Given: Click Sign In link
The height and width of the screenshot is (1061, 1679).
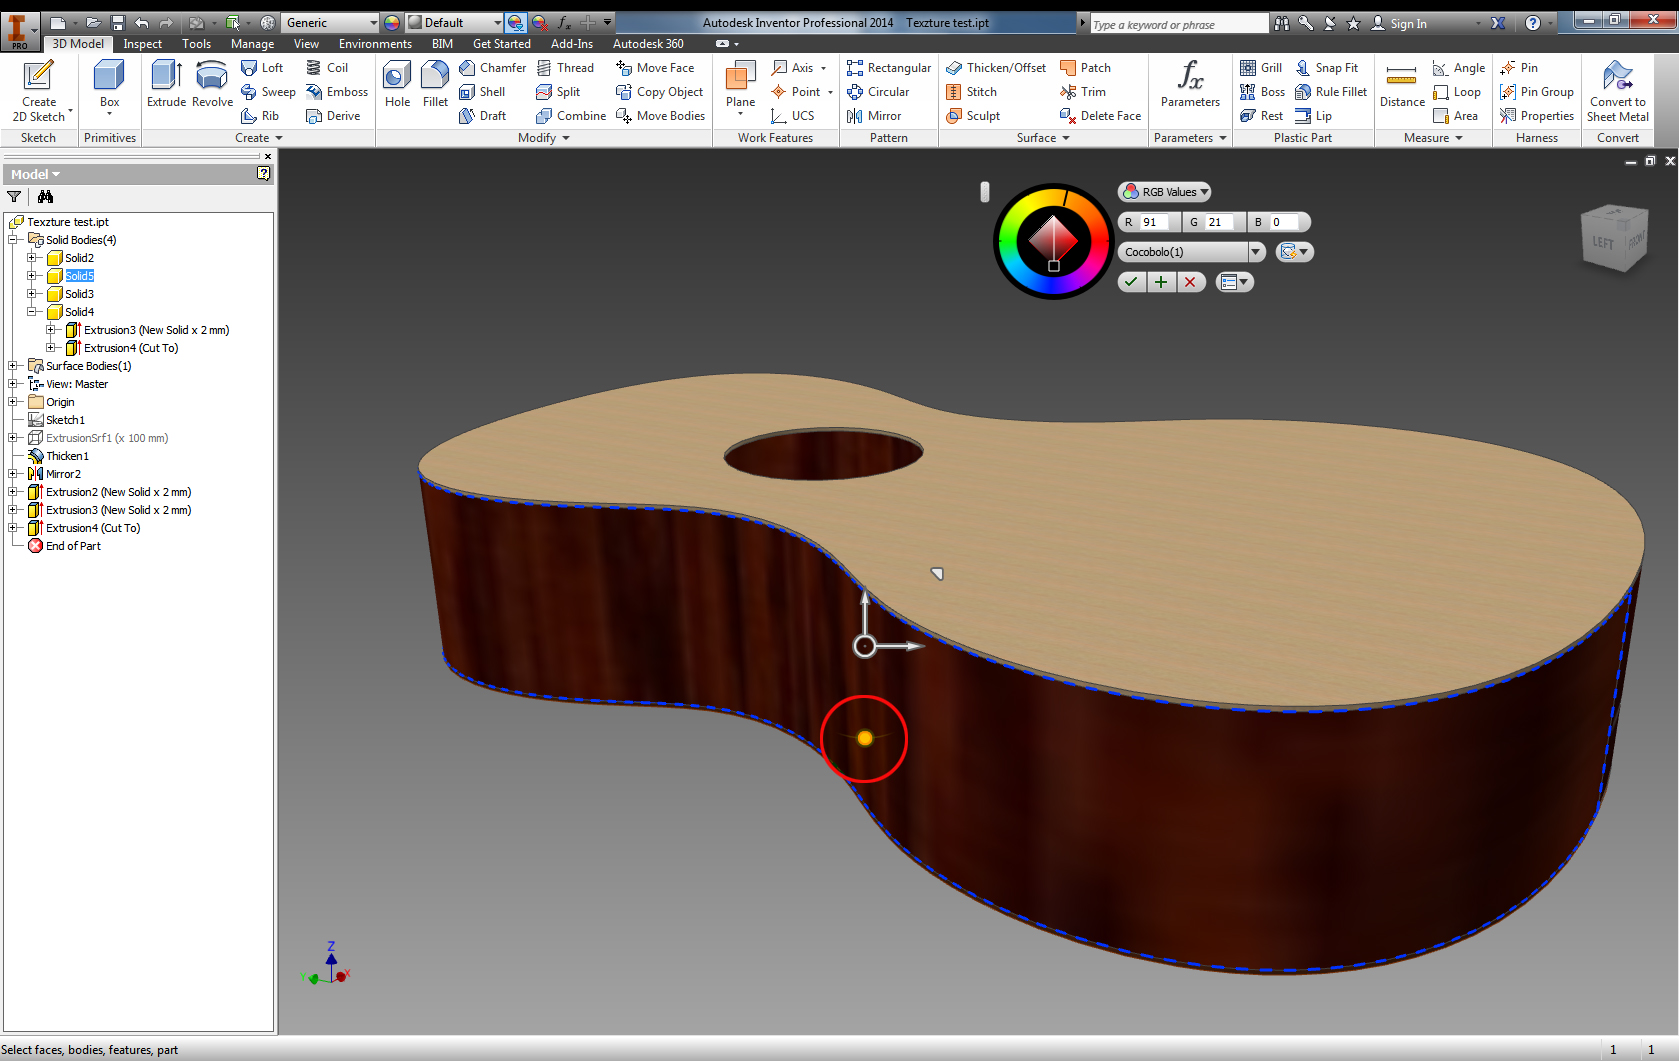Looking at the screenshot, I should tap(1407, 24).
